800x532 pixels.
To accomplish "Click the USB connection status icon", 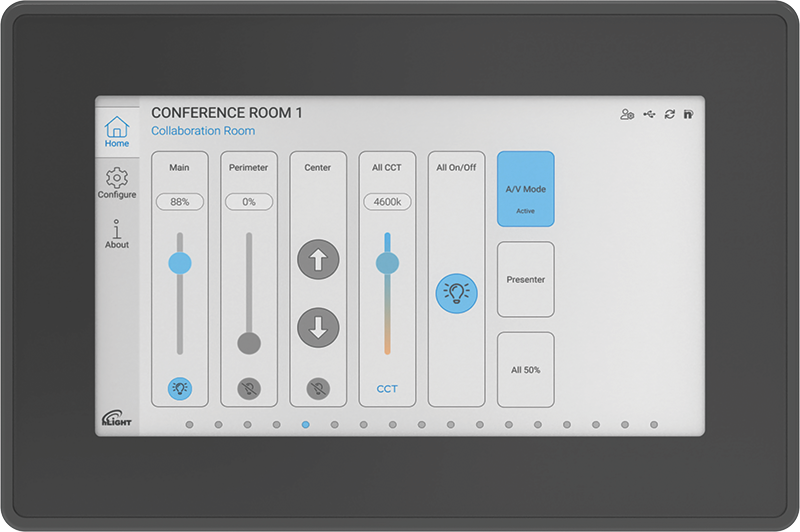I will pyautogui.click(x=648, y=115).
